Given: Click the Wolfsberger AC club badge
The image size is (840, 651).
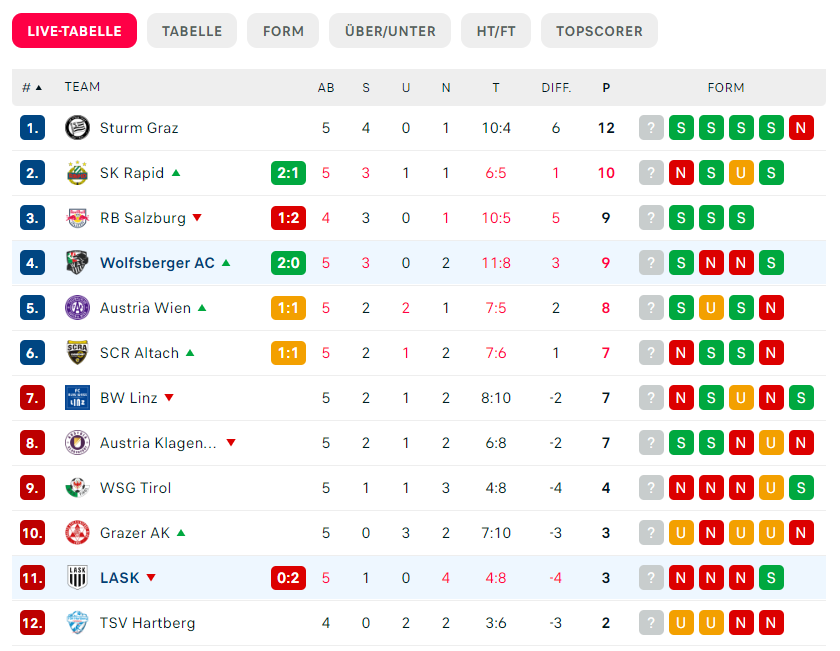Looking at the screenshot, I should click(x=77, y=263).
